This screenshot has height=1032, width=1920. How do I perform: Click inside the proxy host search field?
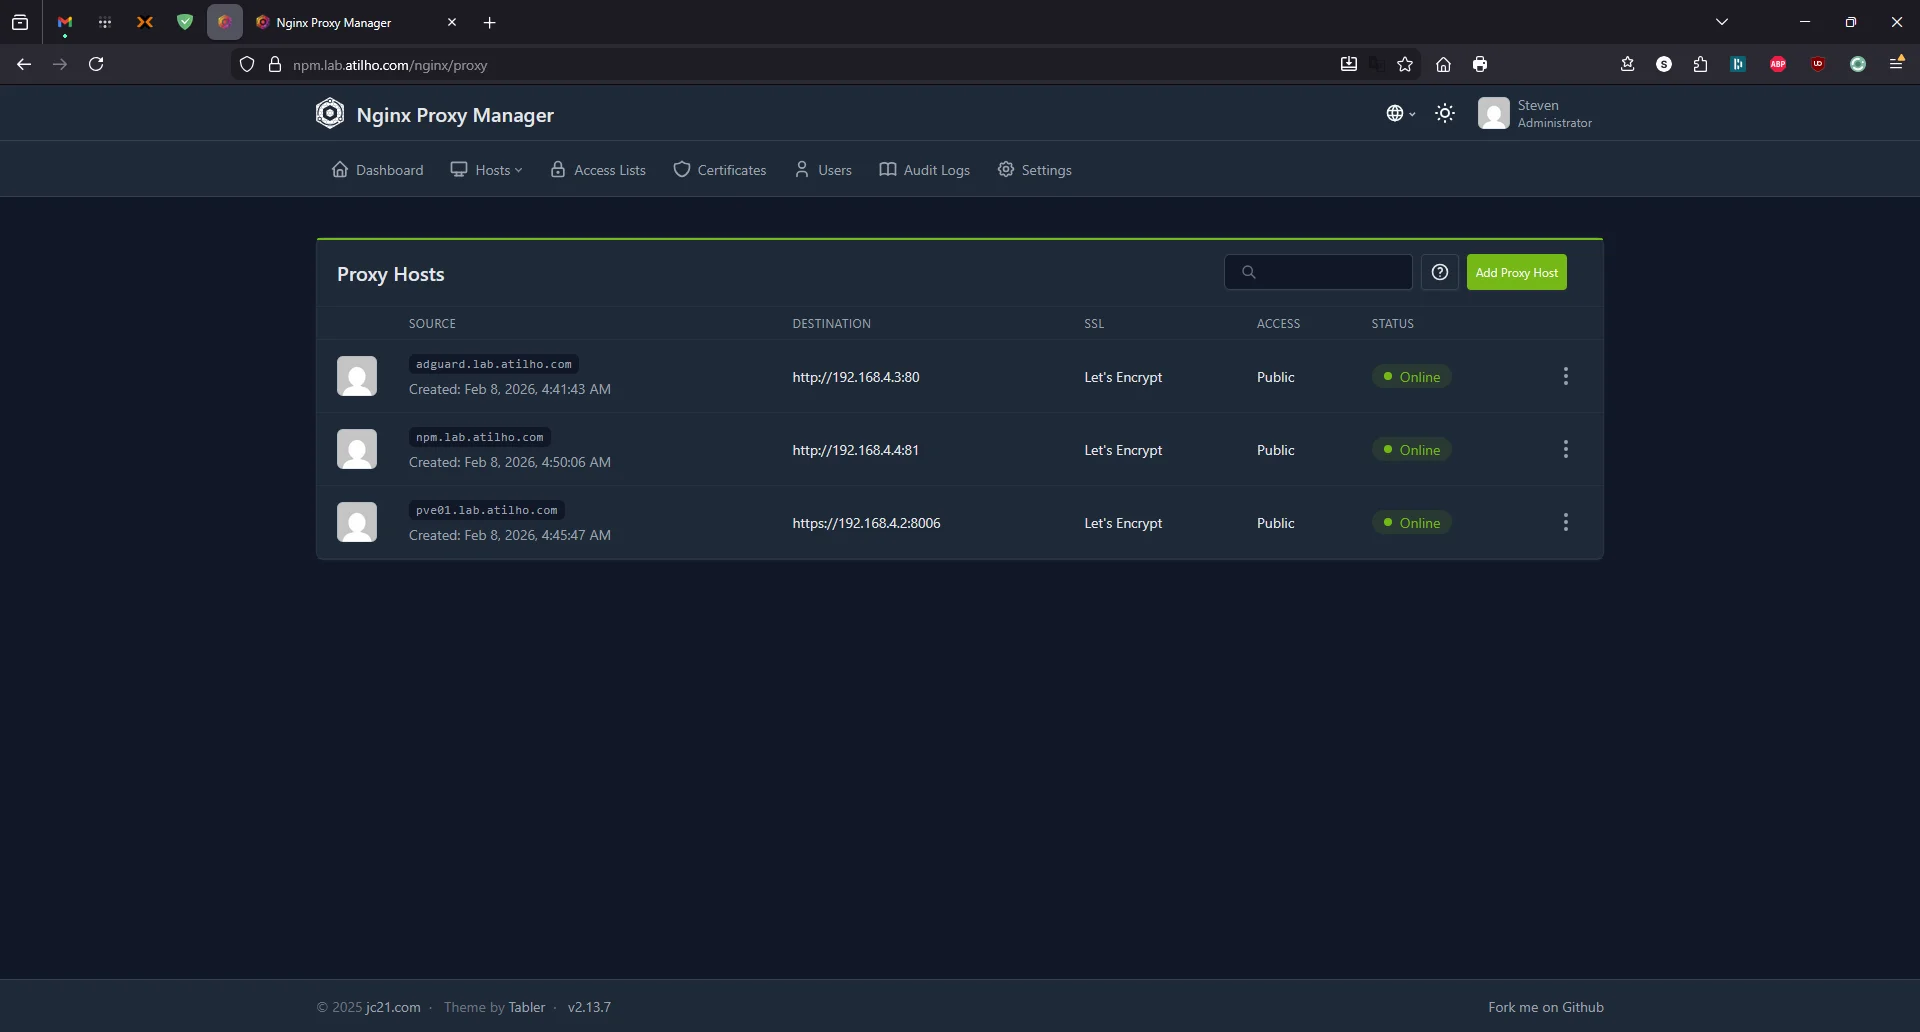click(x=1318, y=272)
